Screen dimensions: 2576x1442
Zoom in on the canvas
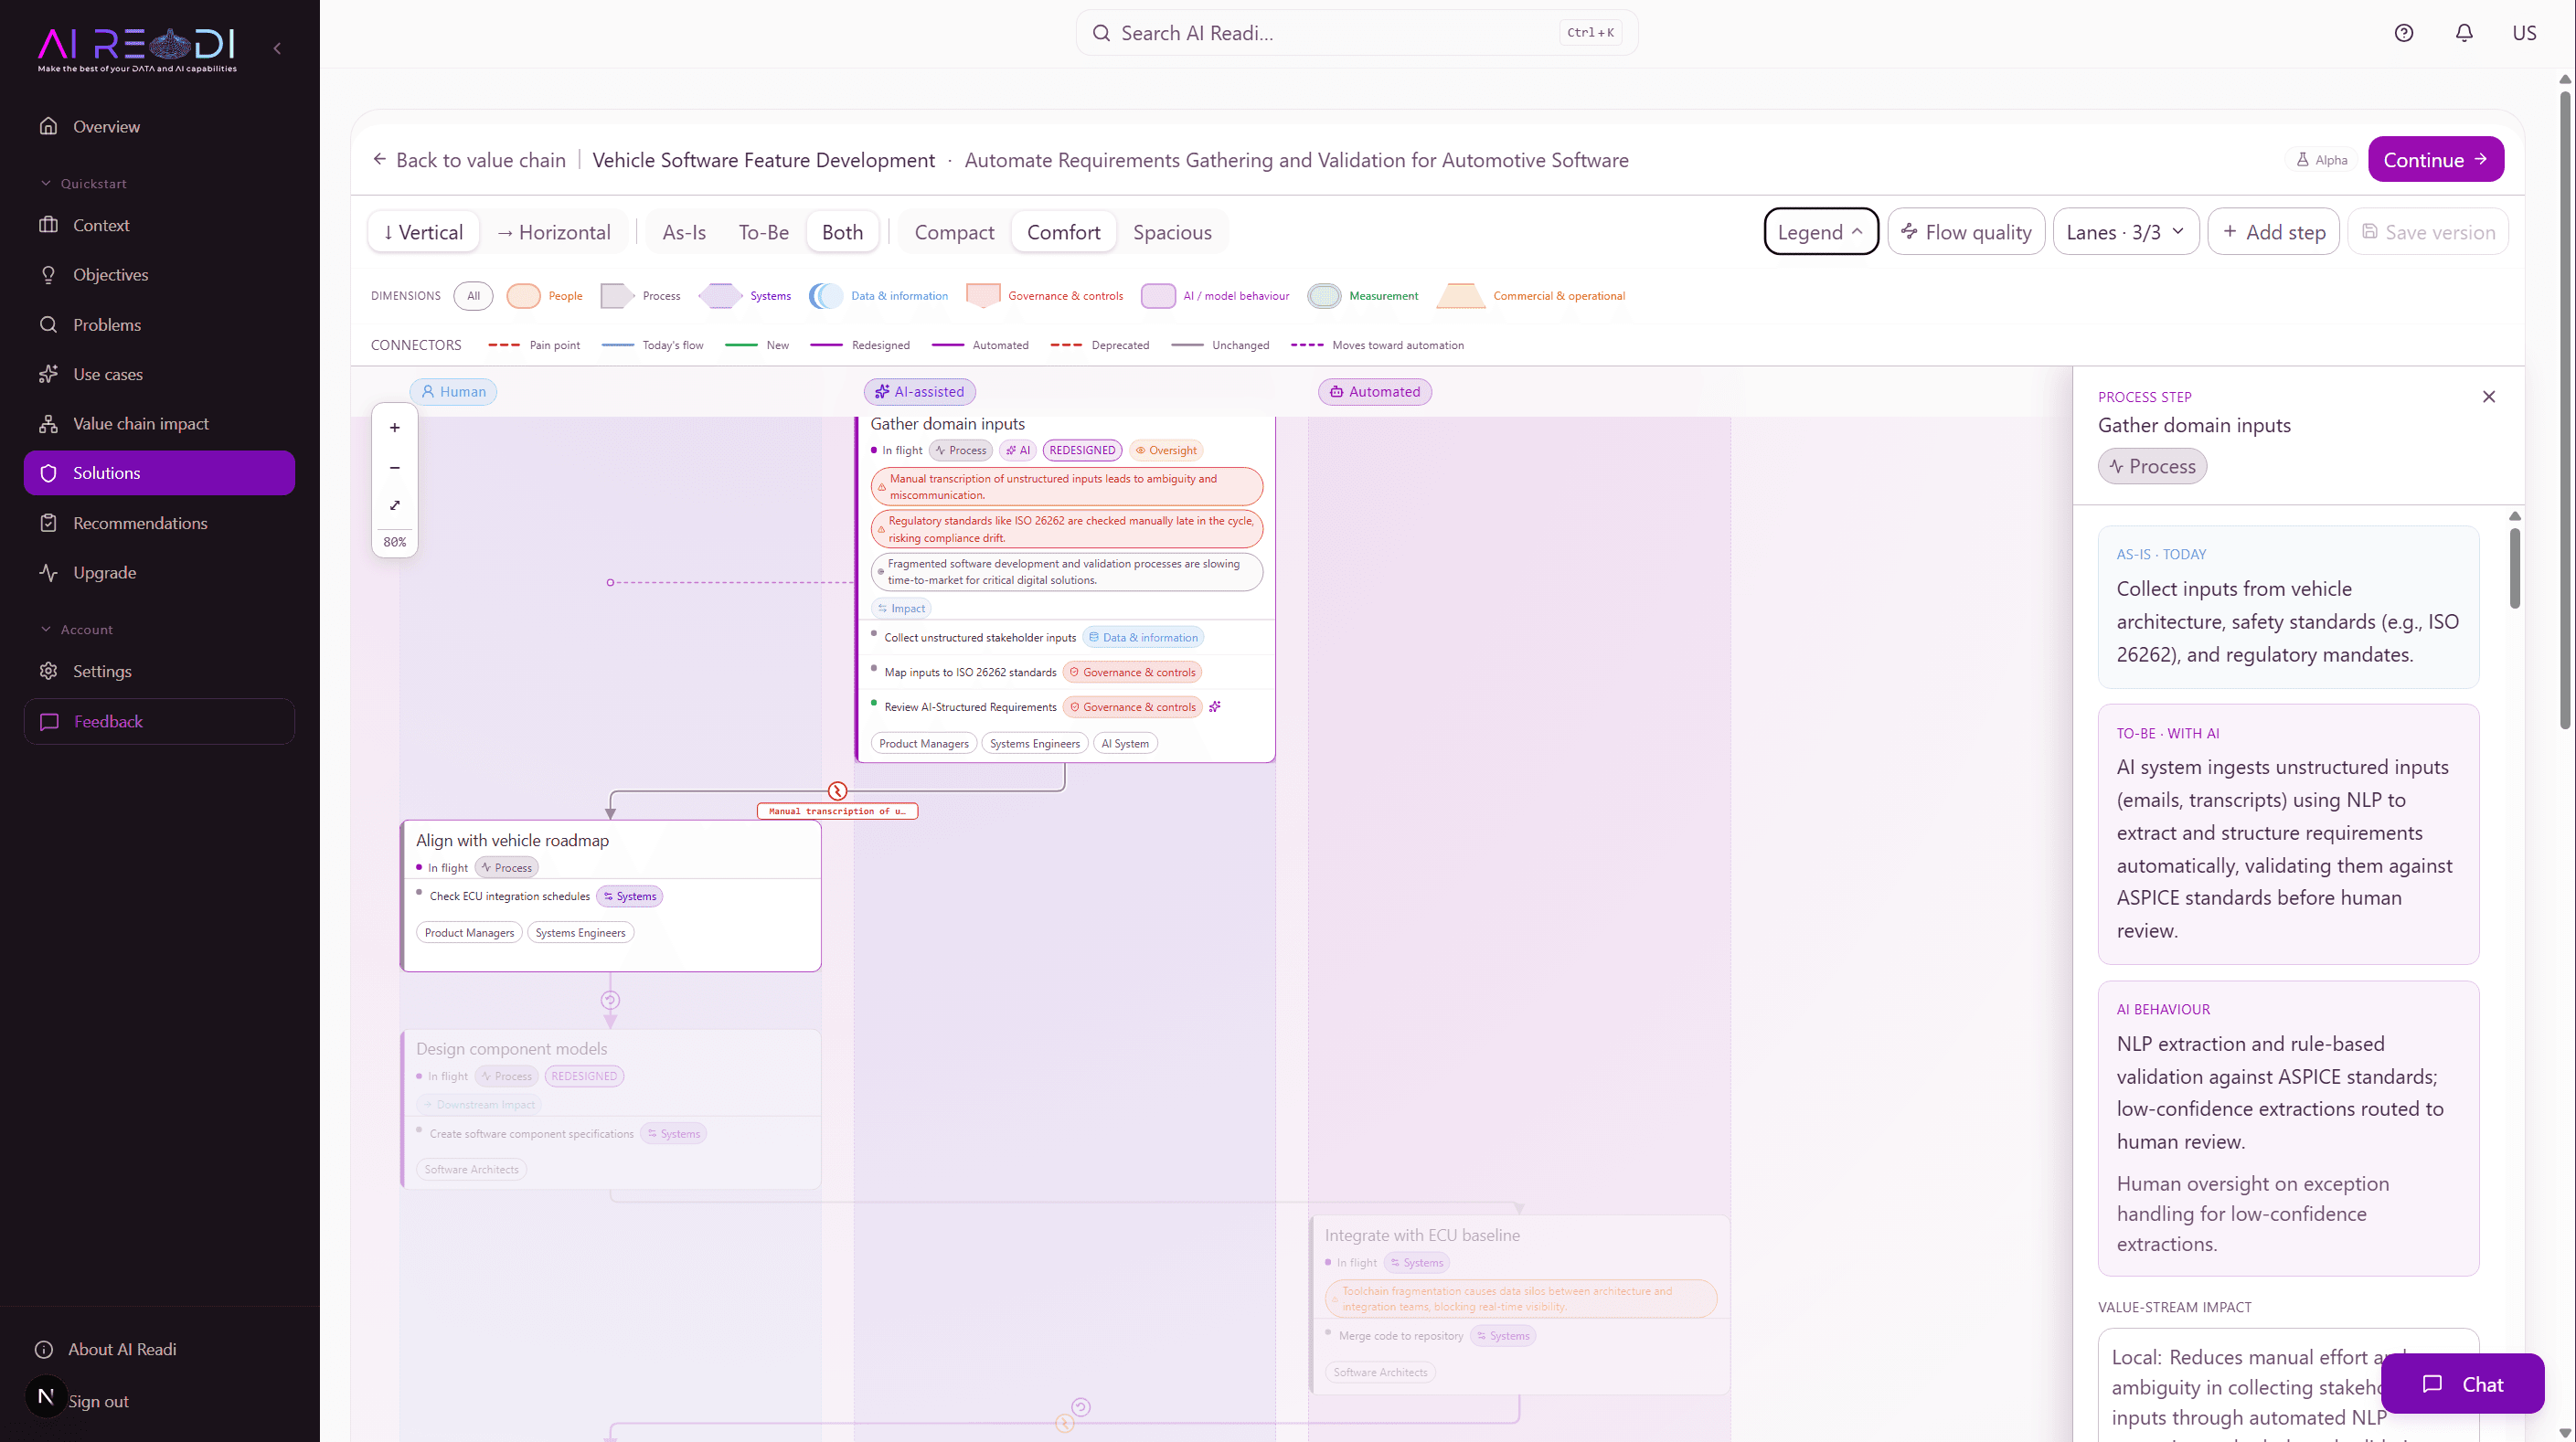(395, 428)
